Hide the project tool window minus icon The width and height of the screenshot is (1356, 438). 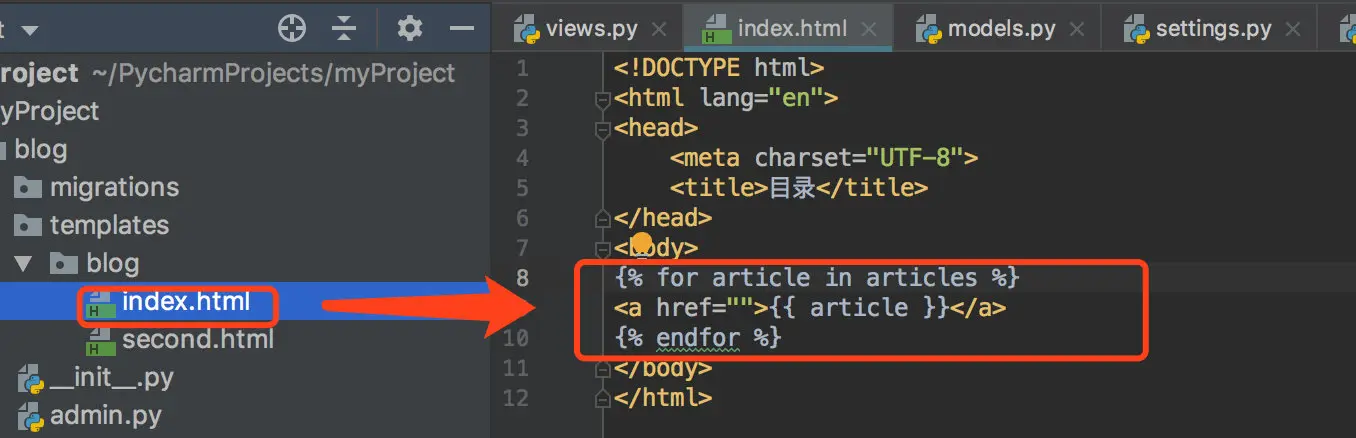pos(462,28)
